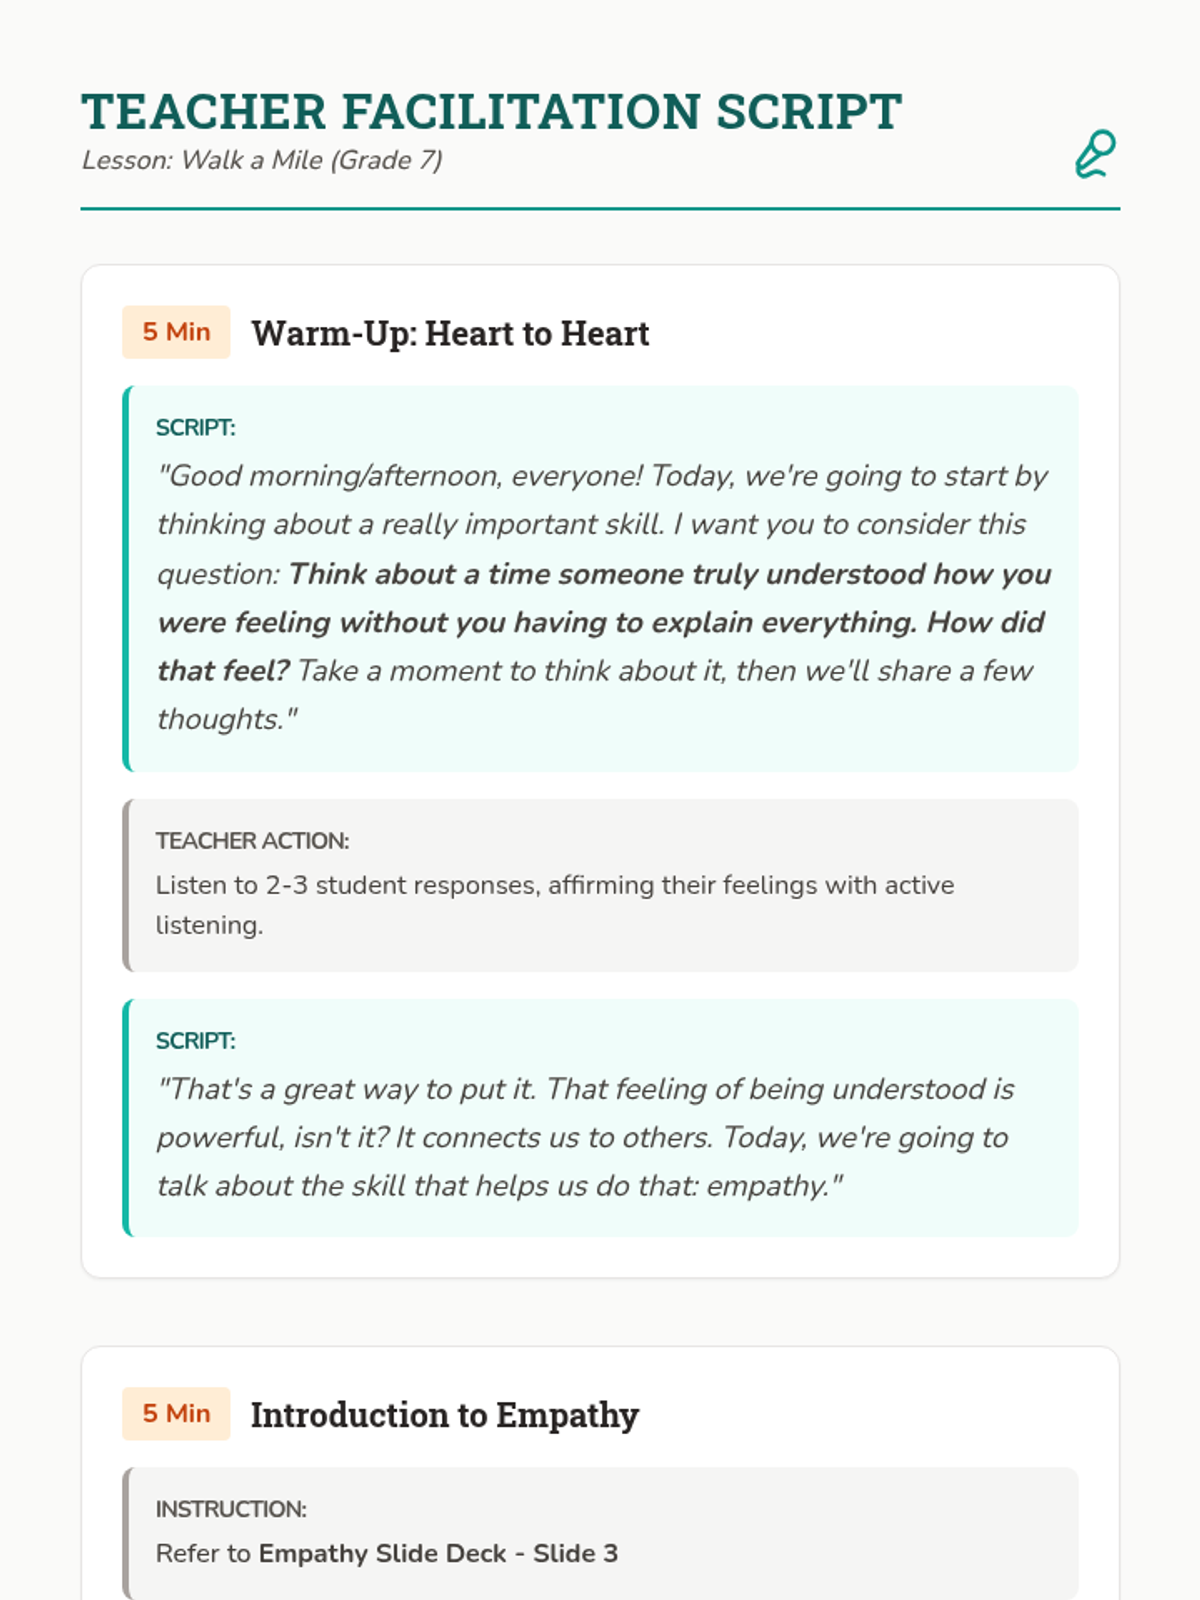Screen dimensions: 1200x1600
Task: Click the "Refer to" text in the instruction box
Action: (203, 1553)
